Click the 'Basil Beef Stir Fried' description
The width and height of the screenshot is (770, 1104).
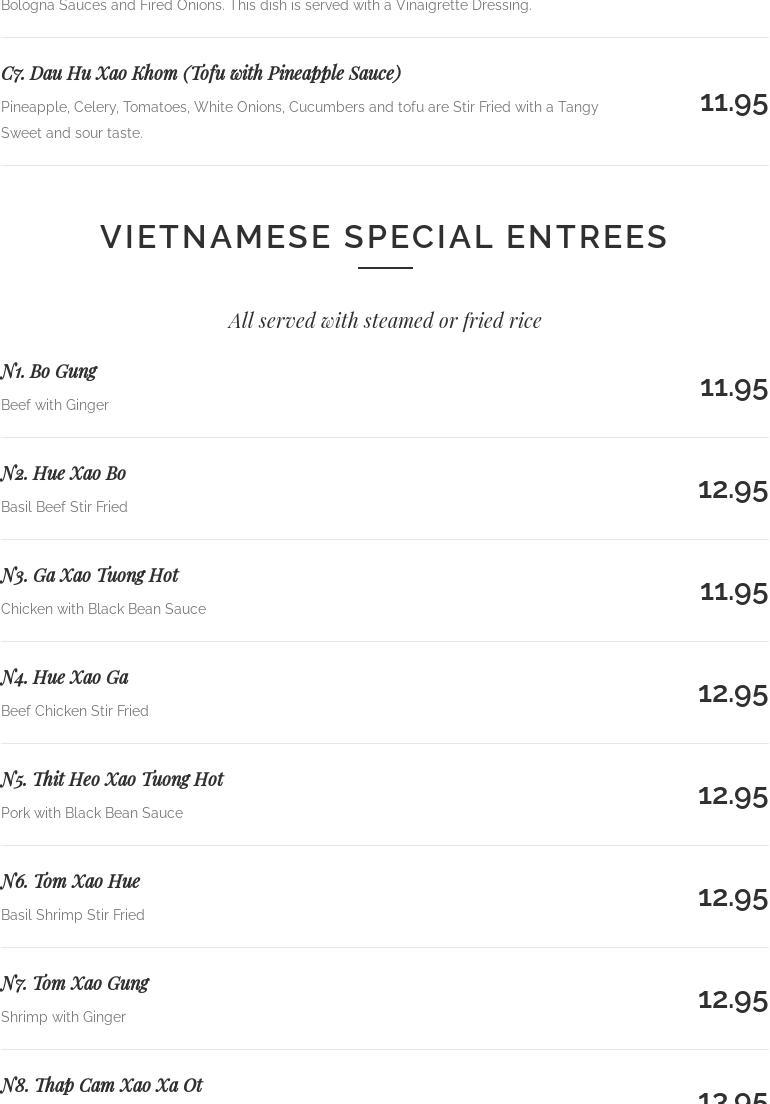pos(64,507)
